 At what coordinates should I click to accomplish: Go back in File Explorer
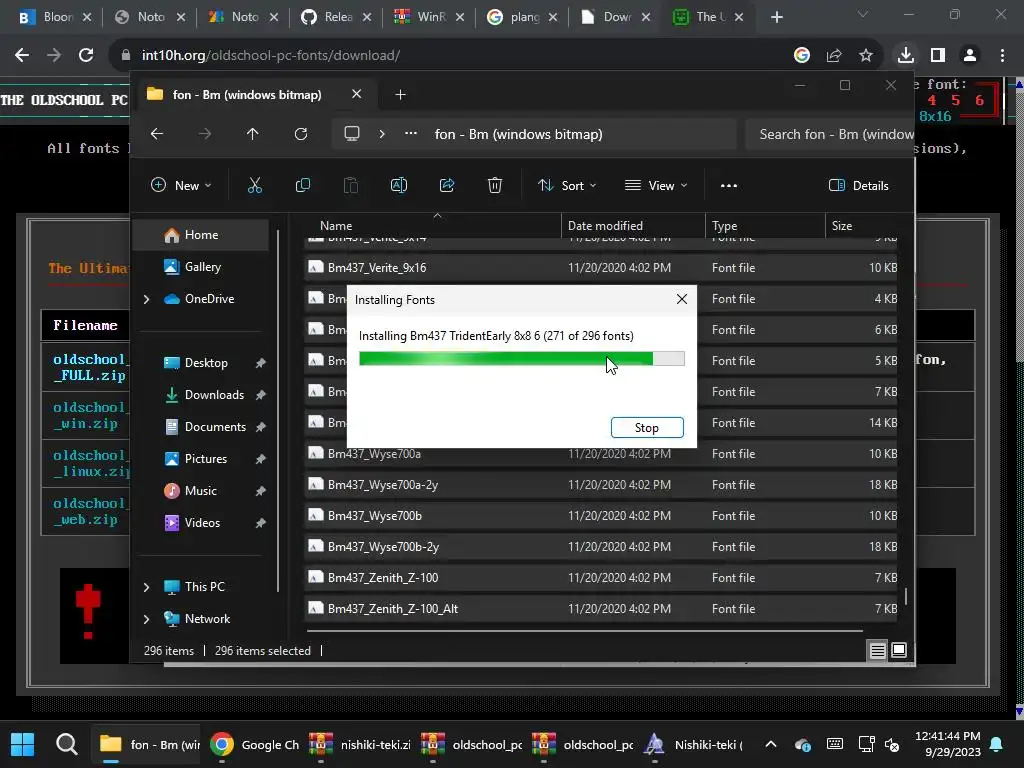click(157, 134)
